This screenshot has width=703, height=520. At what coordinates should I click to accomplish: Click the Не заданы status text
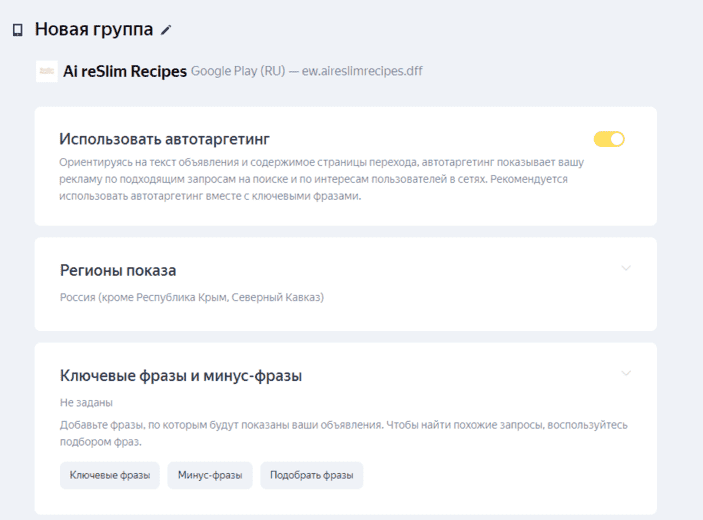pos(86,403)
